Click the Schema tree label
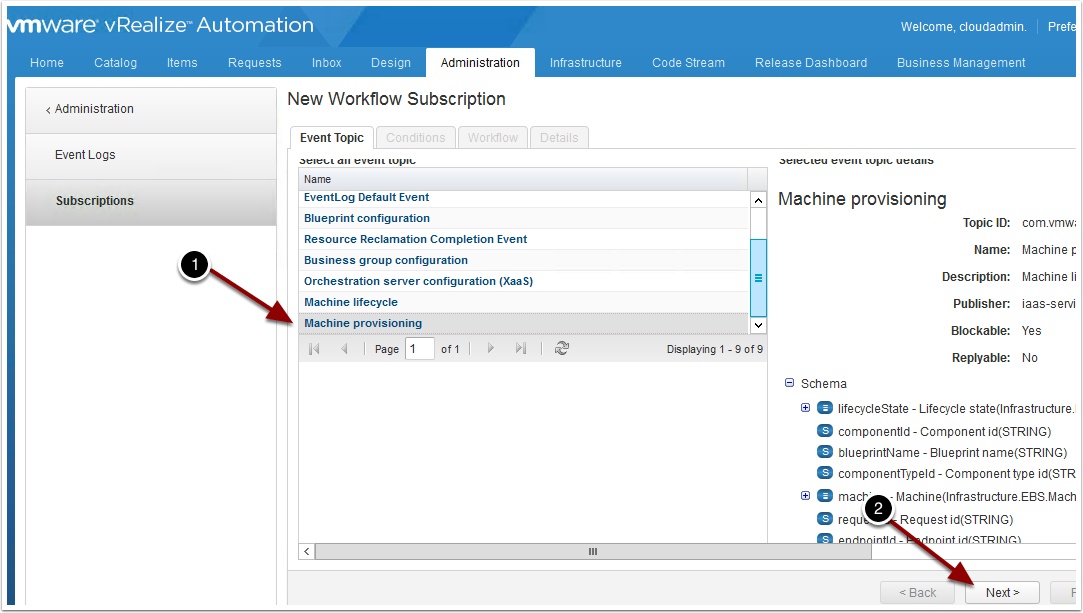The image size is (1083, 613). pyautogui.click(x=823, y=383)
